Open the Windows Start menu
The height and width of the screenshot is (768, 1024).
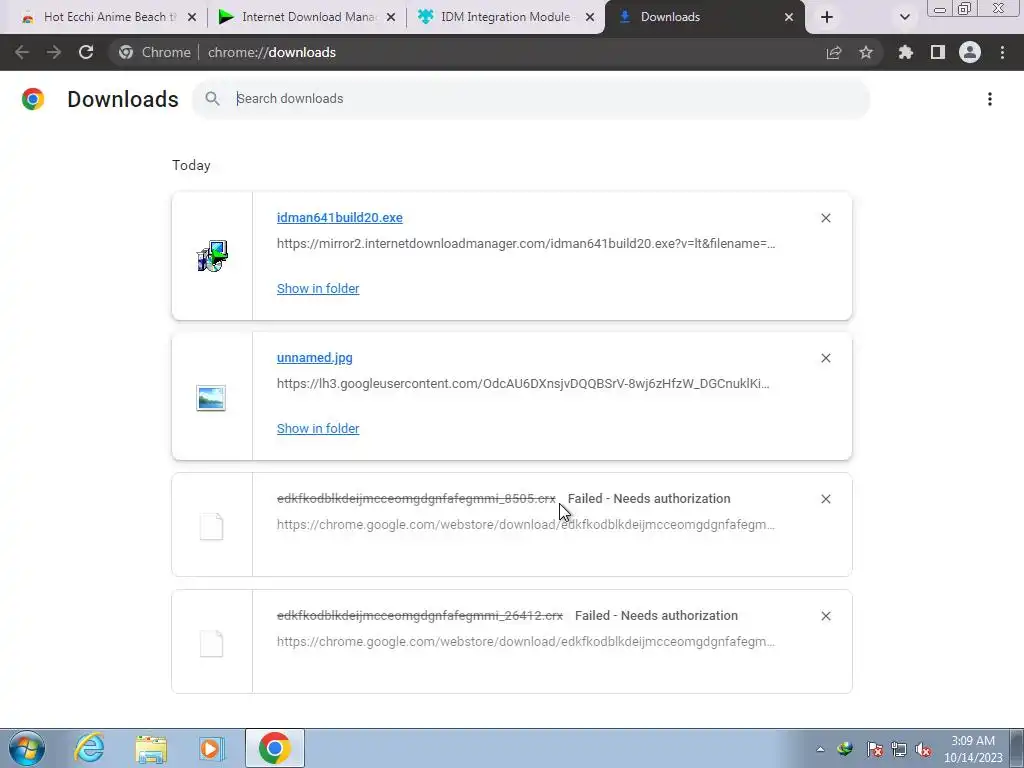[27, 748]
